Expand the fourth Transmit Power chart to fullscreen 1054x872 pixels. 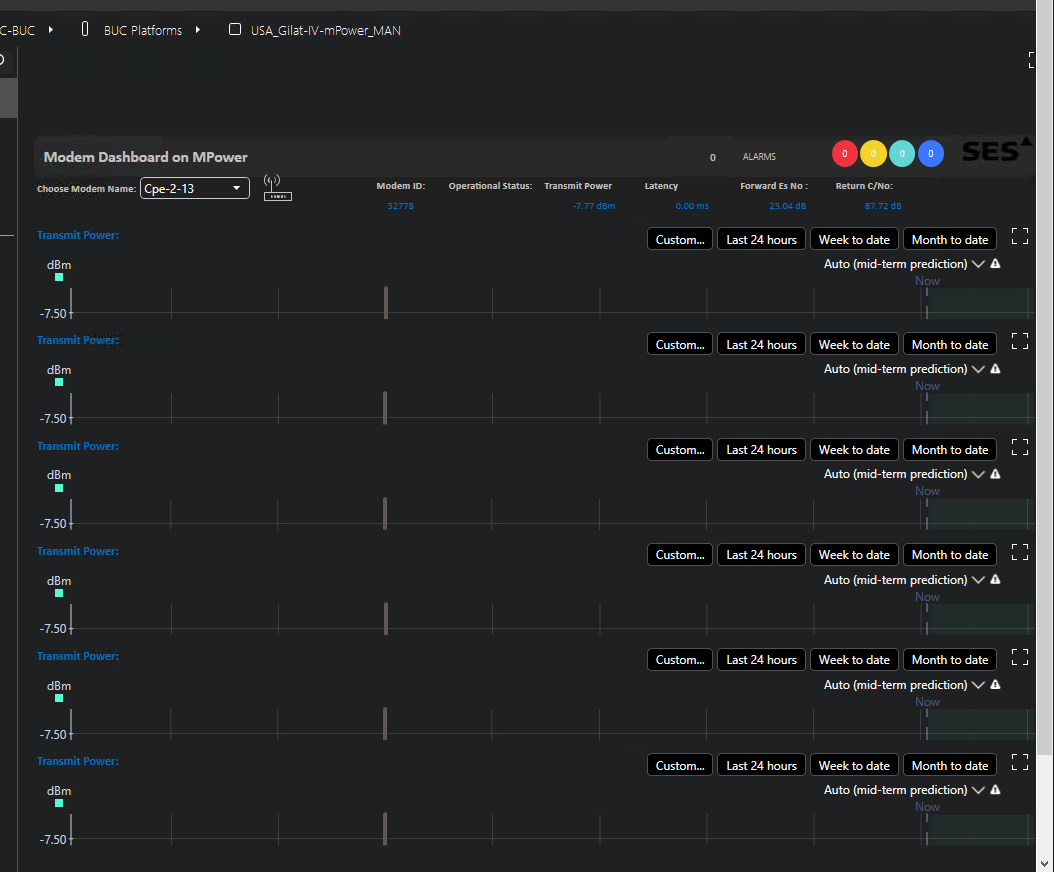1020,552
